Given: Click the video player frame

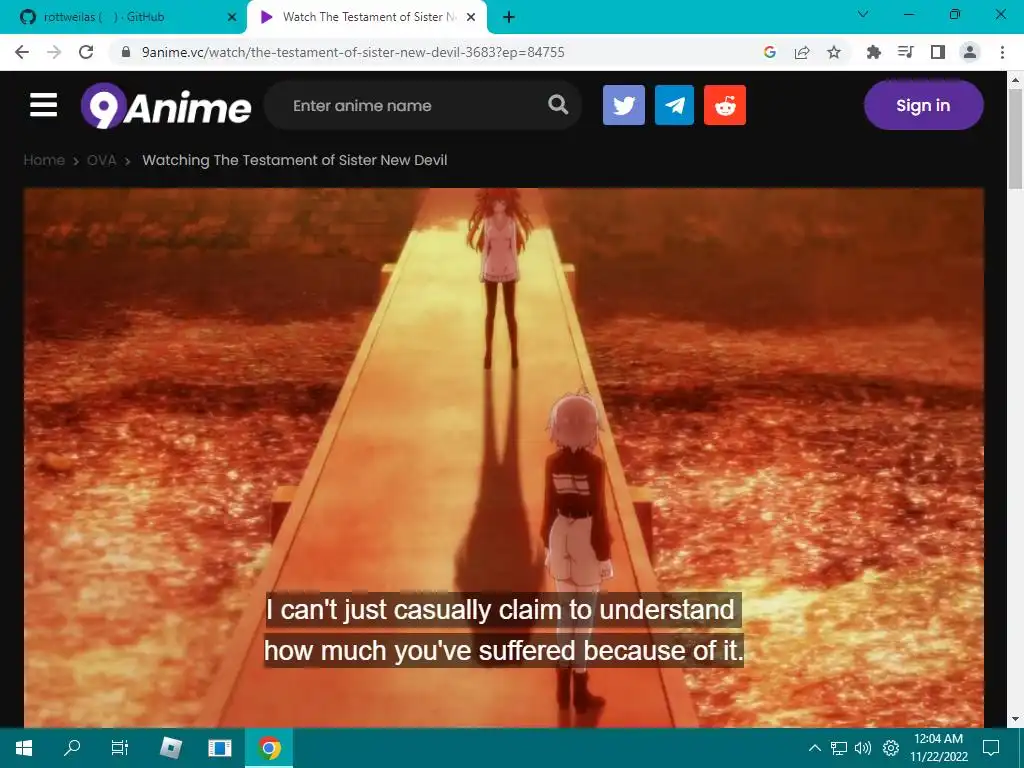Looking at the screenshot, I should coord(504,457).
